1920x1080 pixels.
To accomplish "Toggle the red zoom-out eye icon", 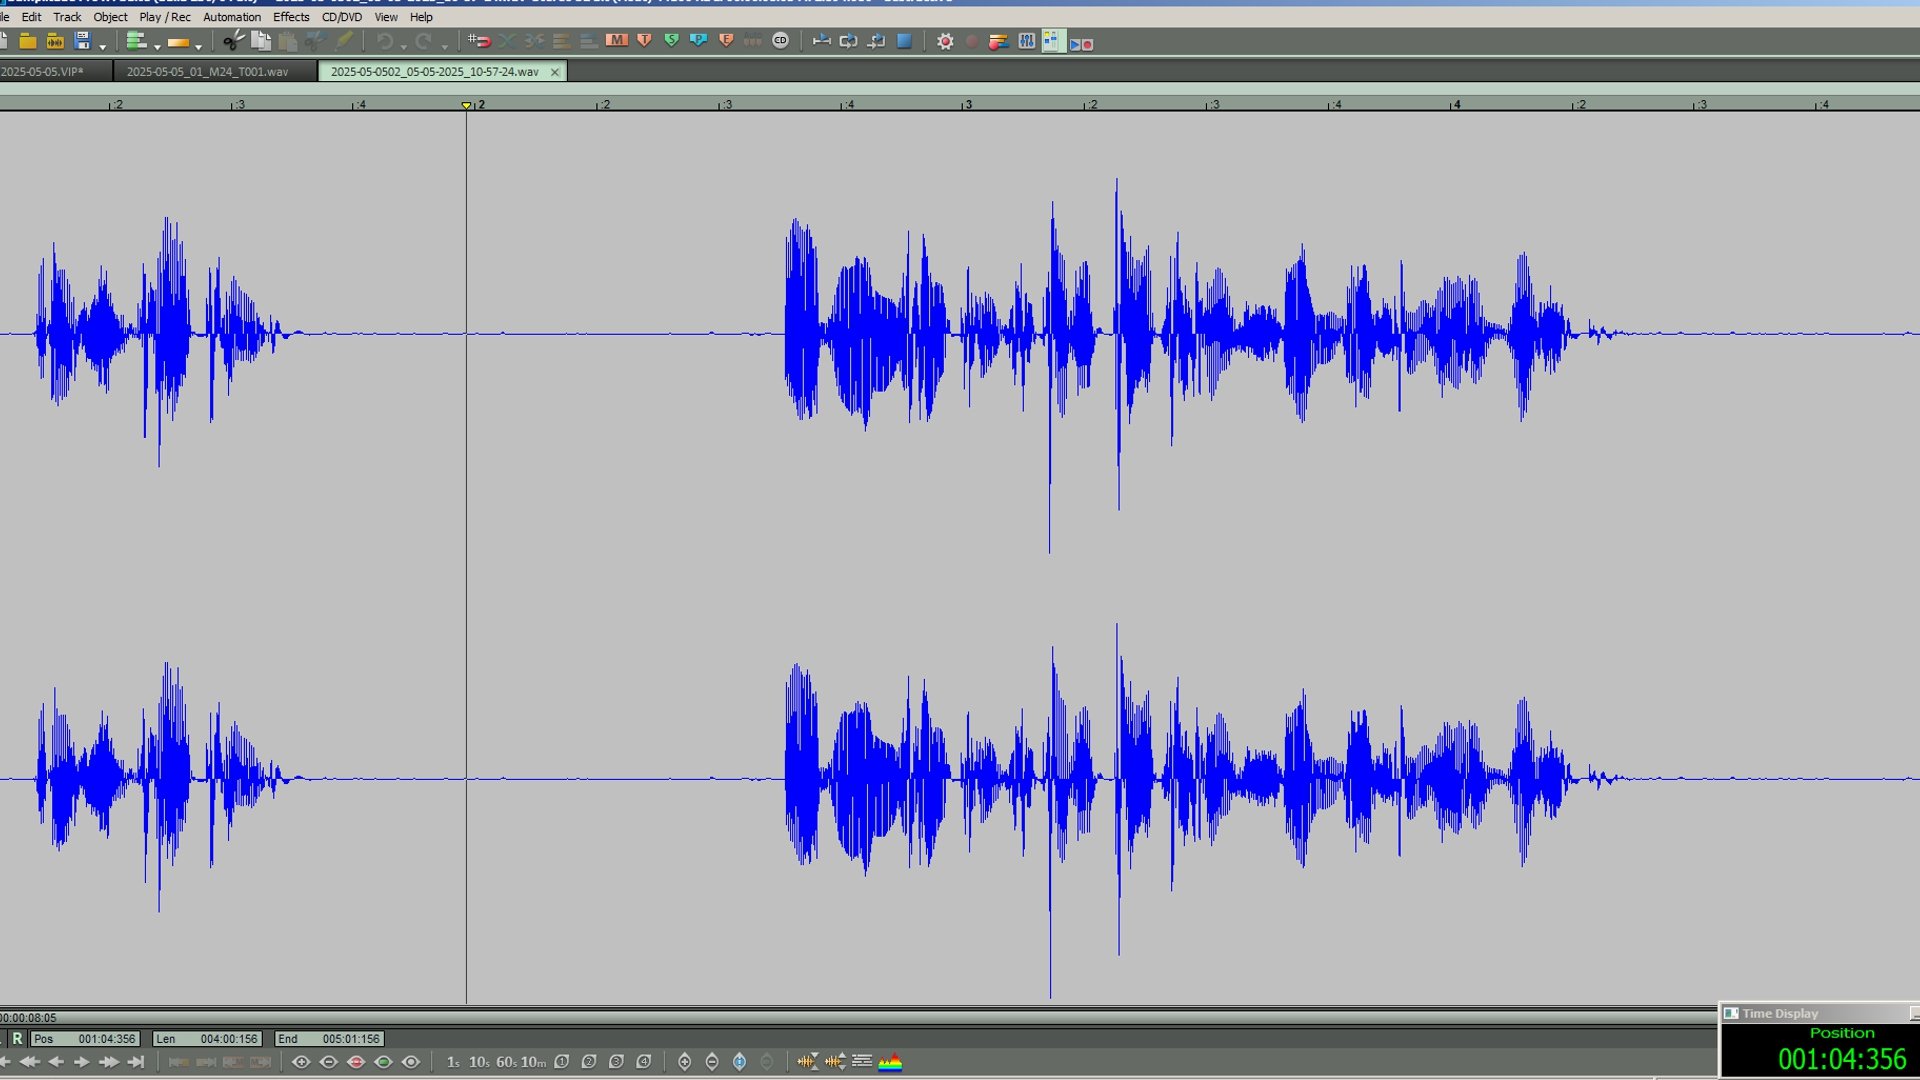I will click(355, 1062).
